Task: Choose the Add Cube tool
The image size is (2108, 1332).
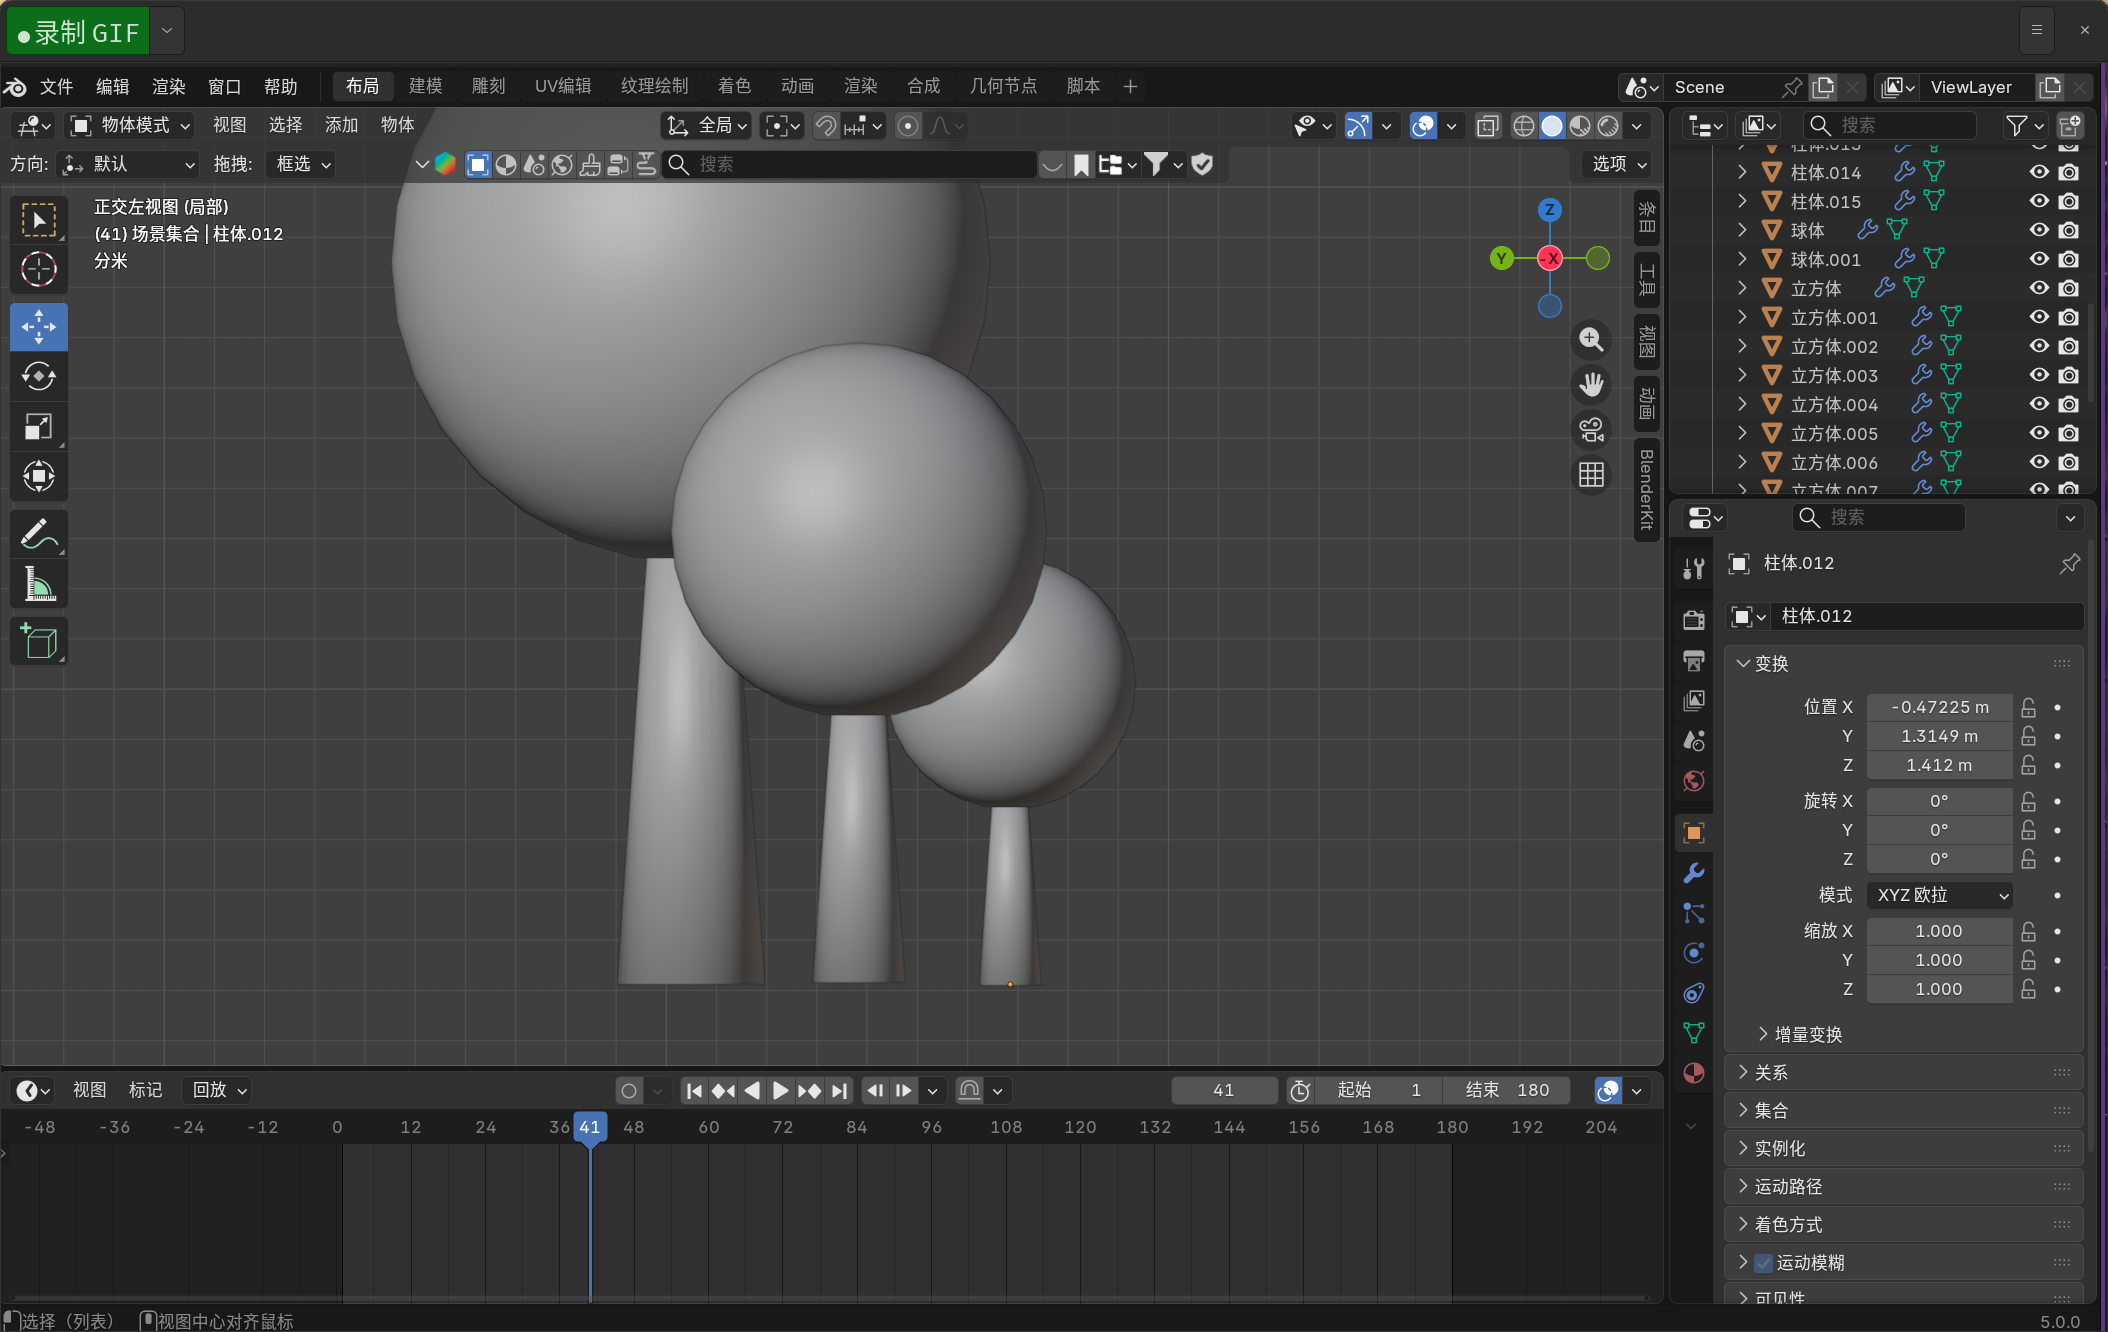Action: (39, 641)
